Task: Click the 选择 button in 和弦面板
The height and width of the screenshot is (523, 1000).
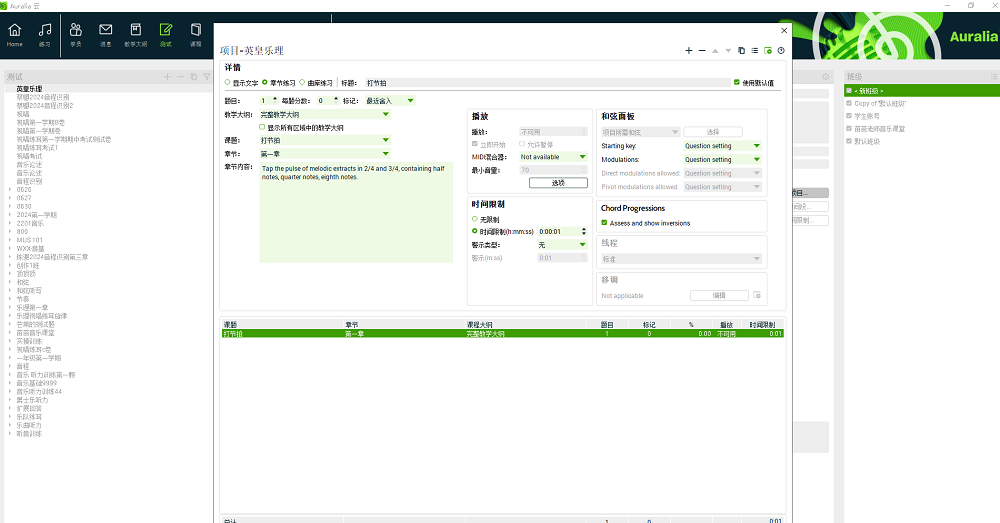Action: point(712,131)
